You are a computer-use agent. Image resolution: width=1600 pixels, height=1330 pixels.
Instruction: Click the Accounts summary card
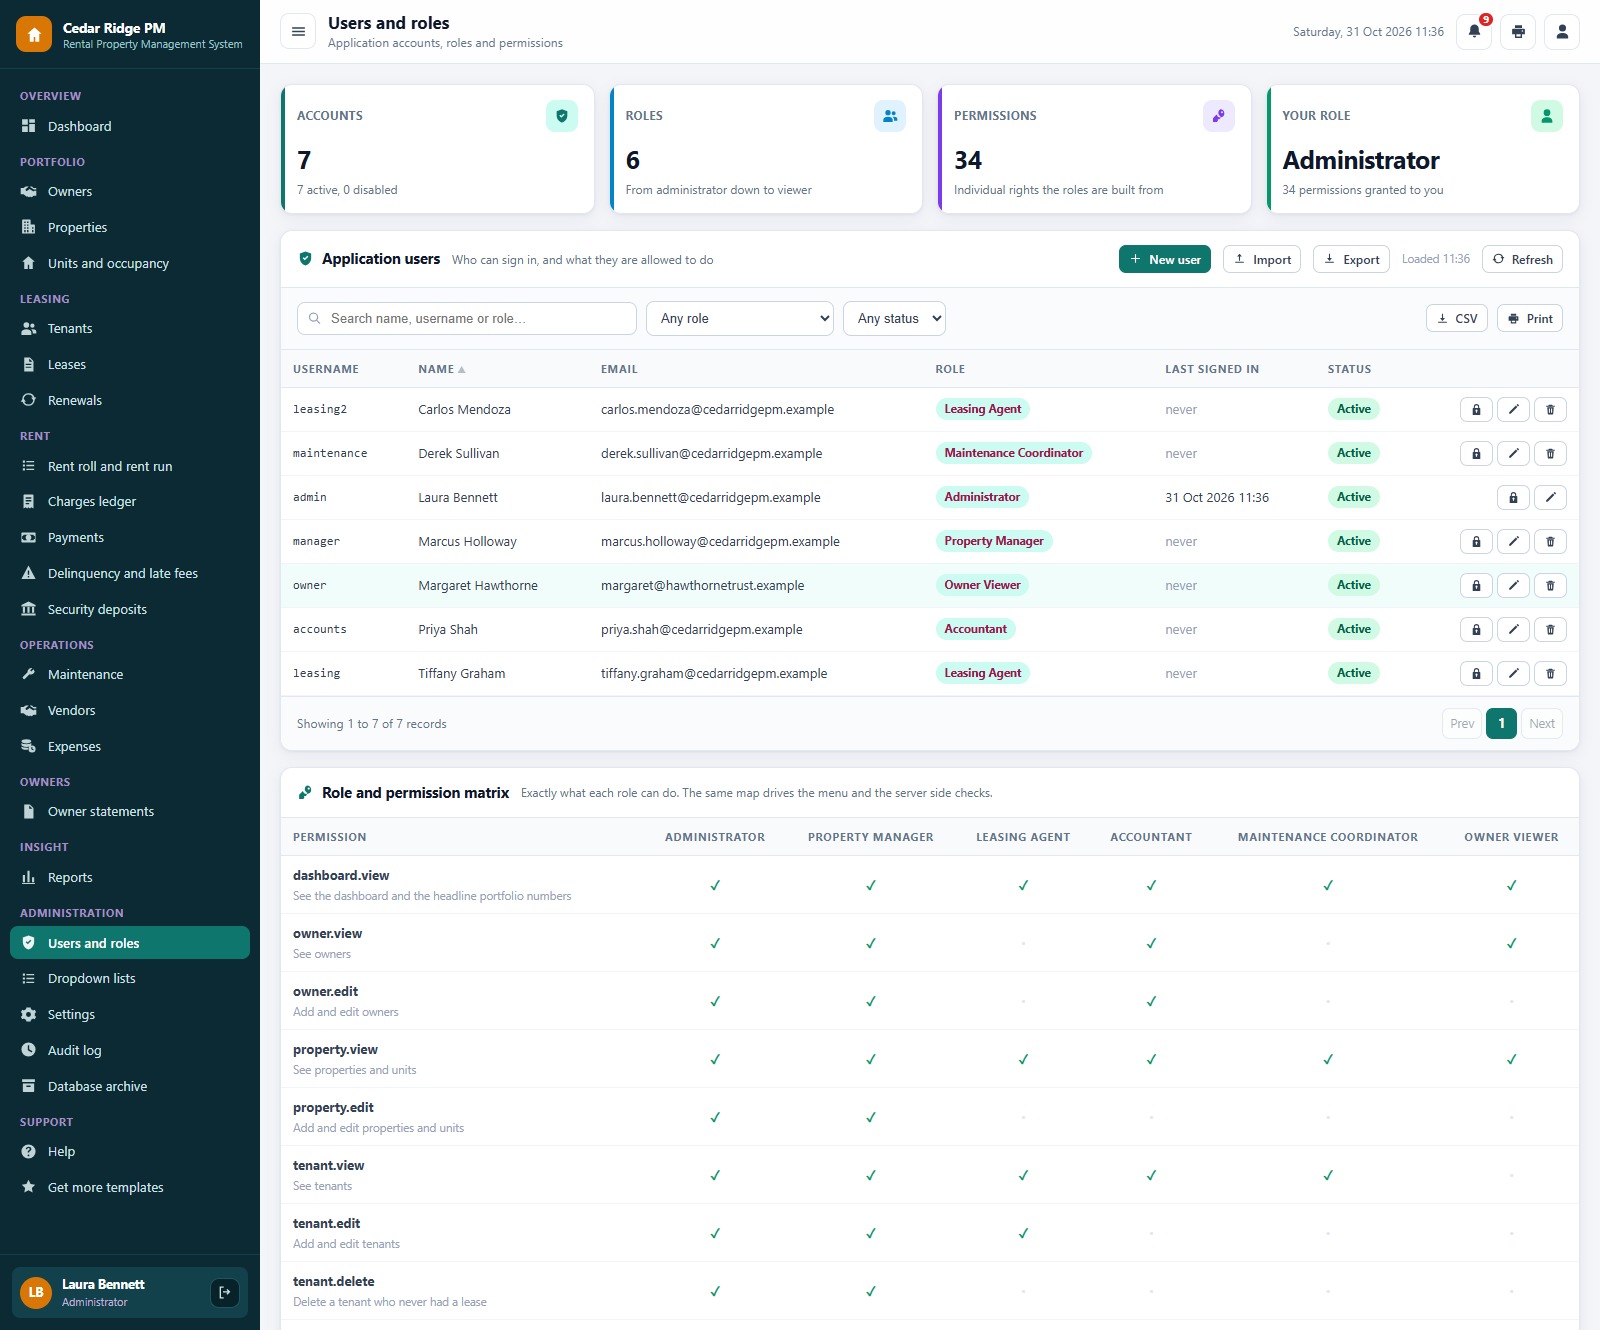pyautogui.click(x=438, y=149)
